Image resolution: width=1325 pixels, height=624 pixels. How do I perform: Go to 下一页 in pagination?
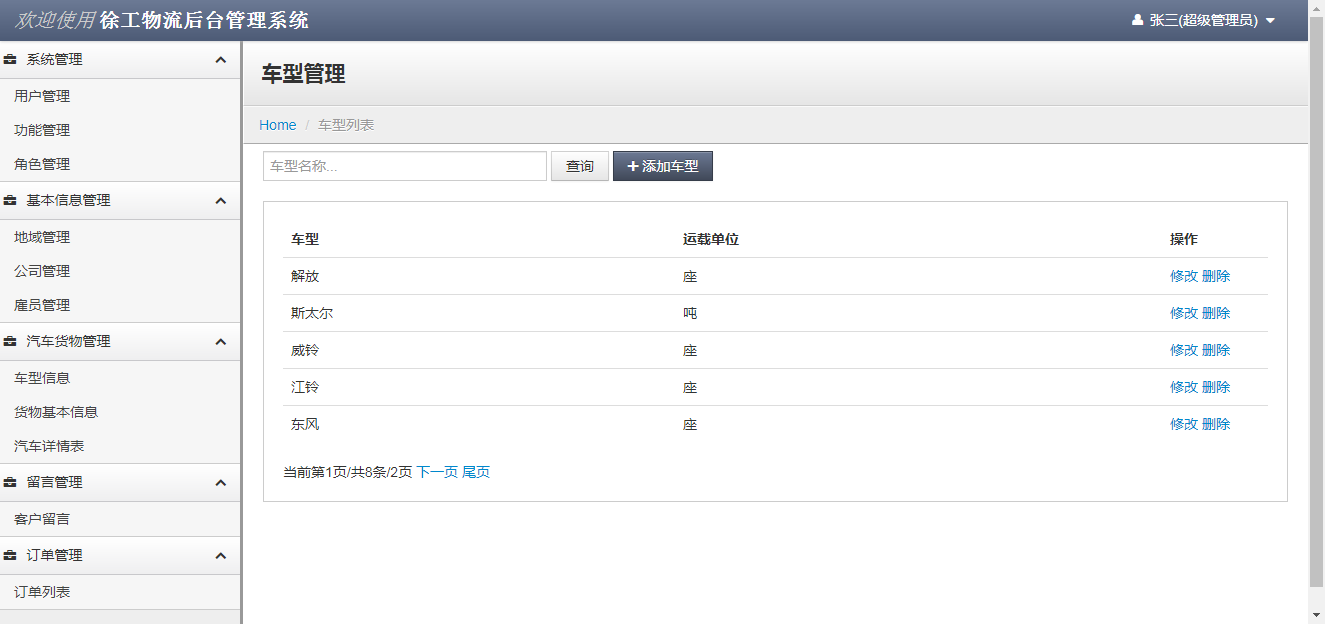[437, 472]
